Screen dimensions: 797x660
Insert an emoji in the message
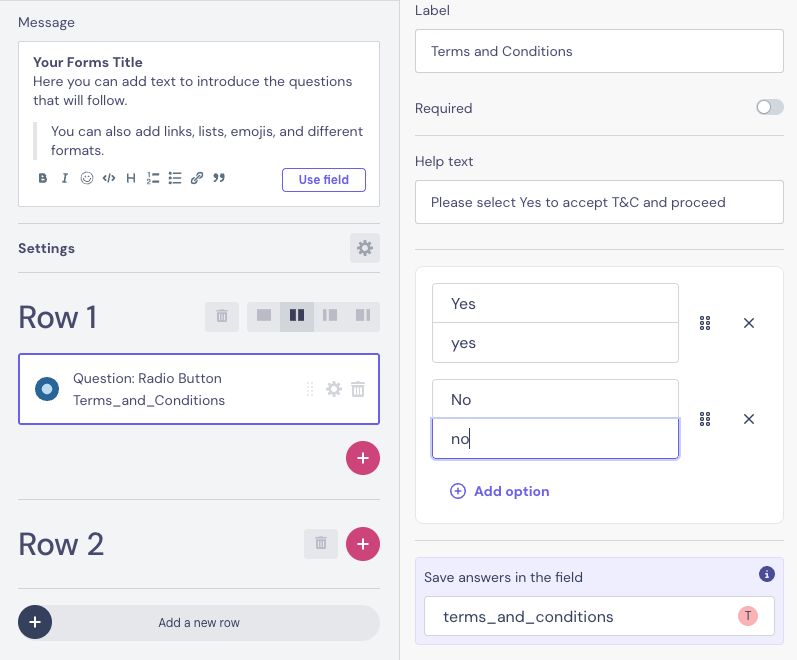(x=87, y=179)
